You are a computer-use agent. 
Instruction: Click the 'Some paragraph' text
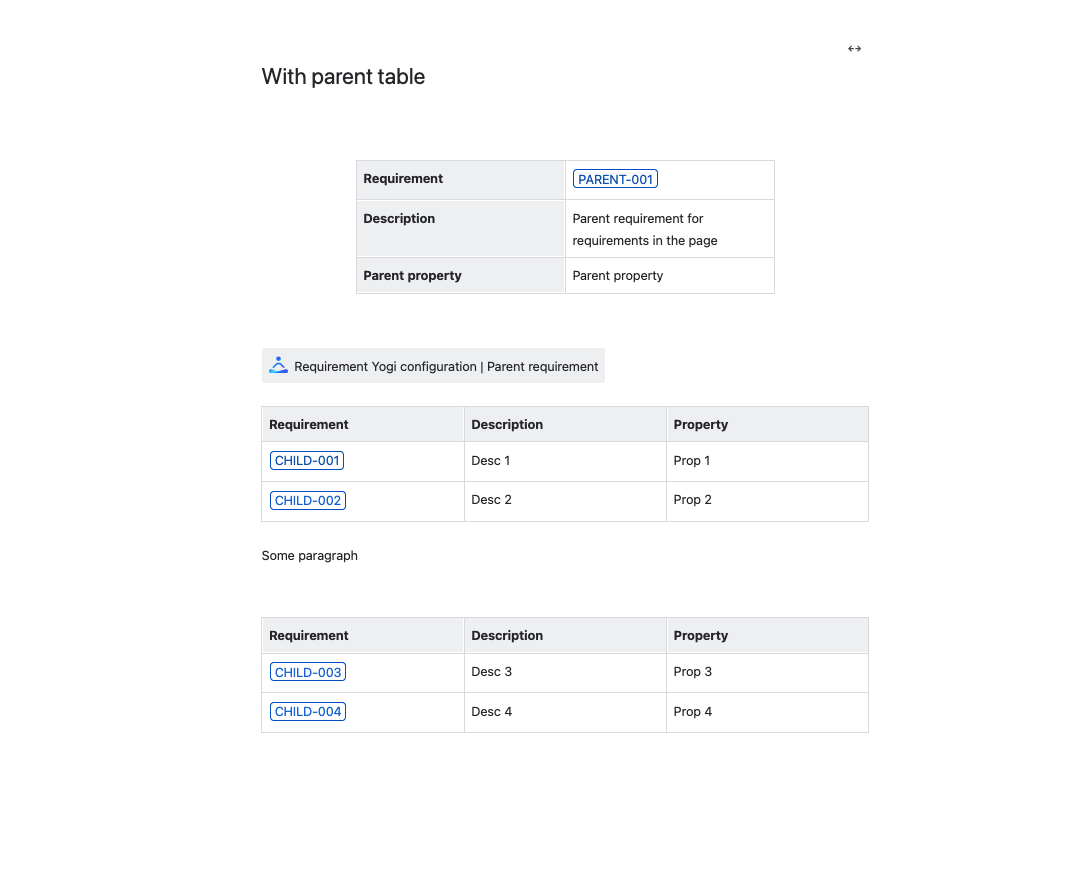(310, 556)
